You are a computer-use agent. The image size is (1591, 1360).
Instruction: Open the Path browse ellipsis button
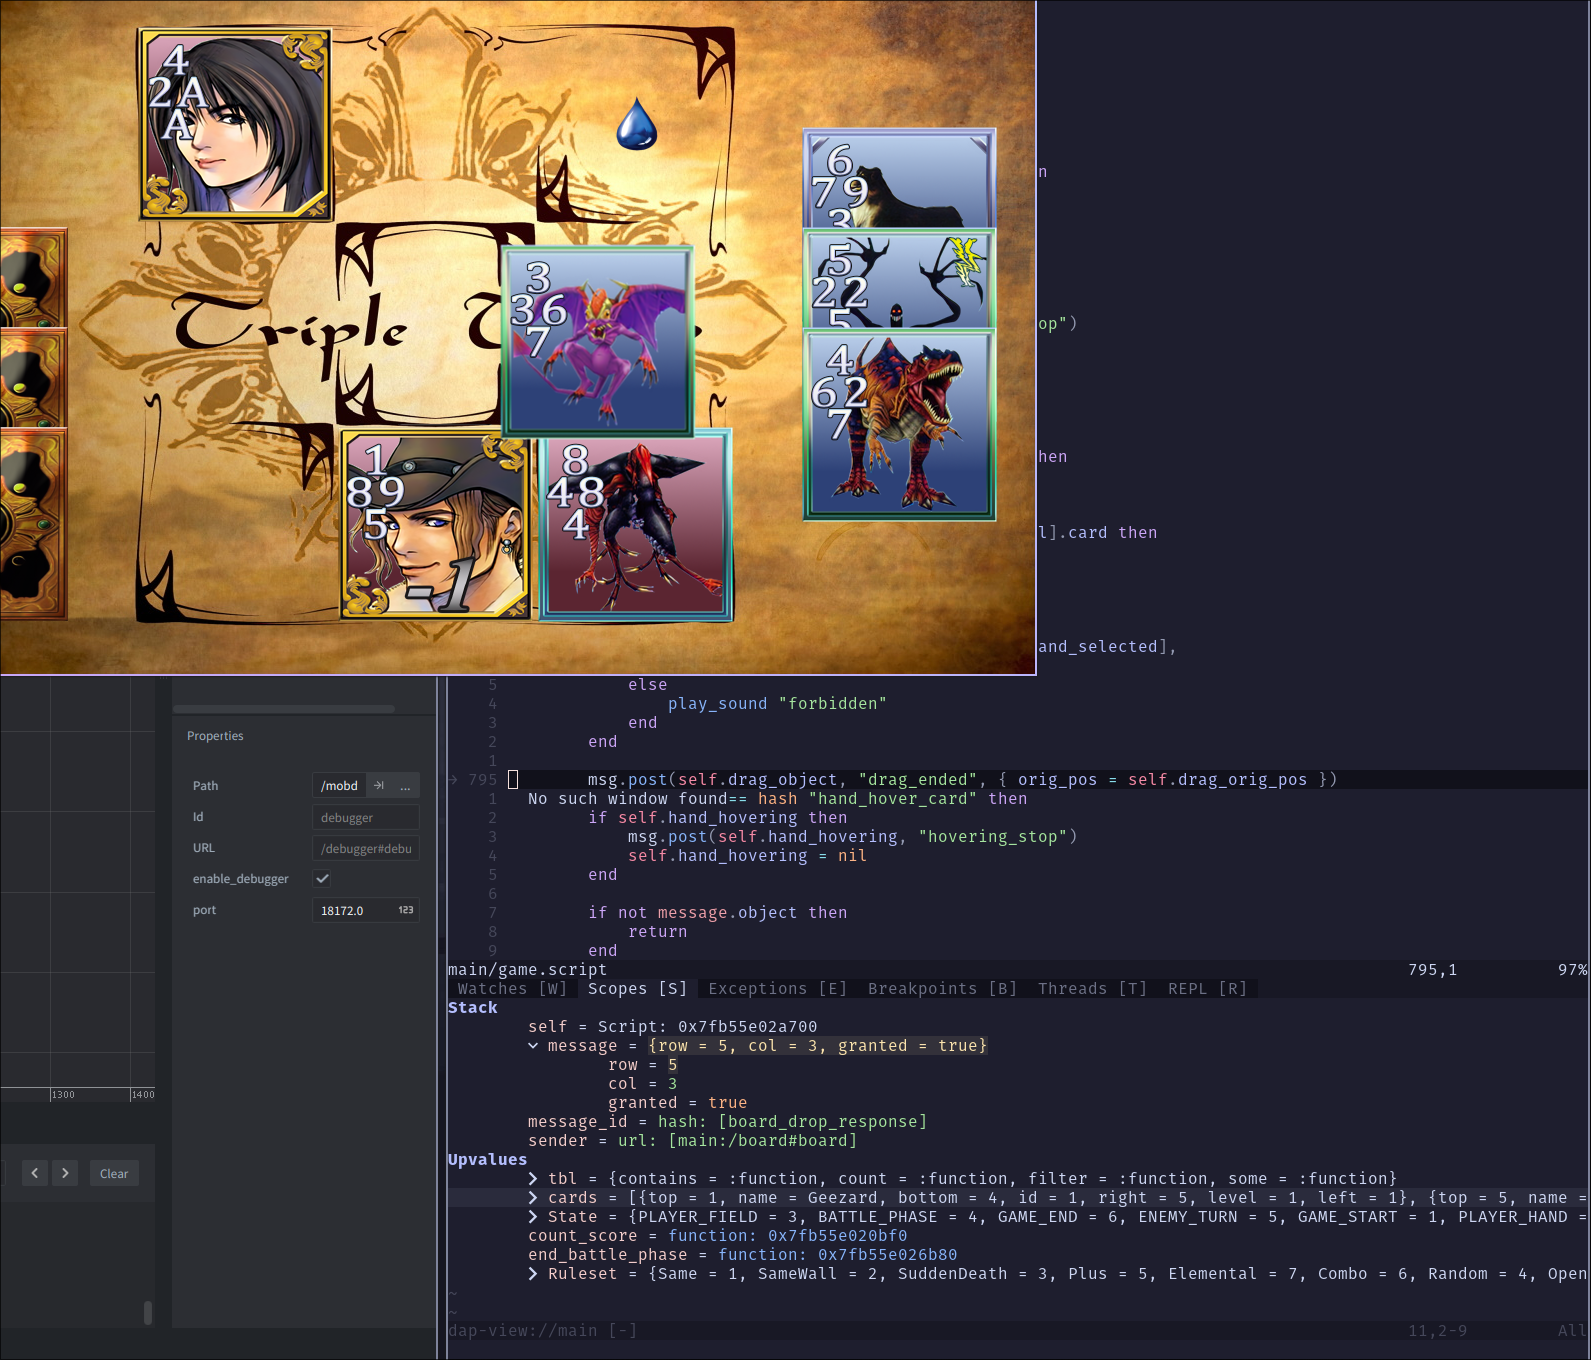[405, 786]
